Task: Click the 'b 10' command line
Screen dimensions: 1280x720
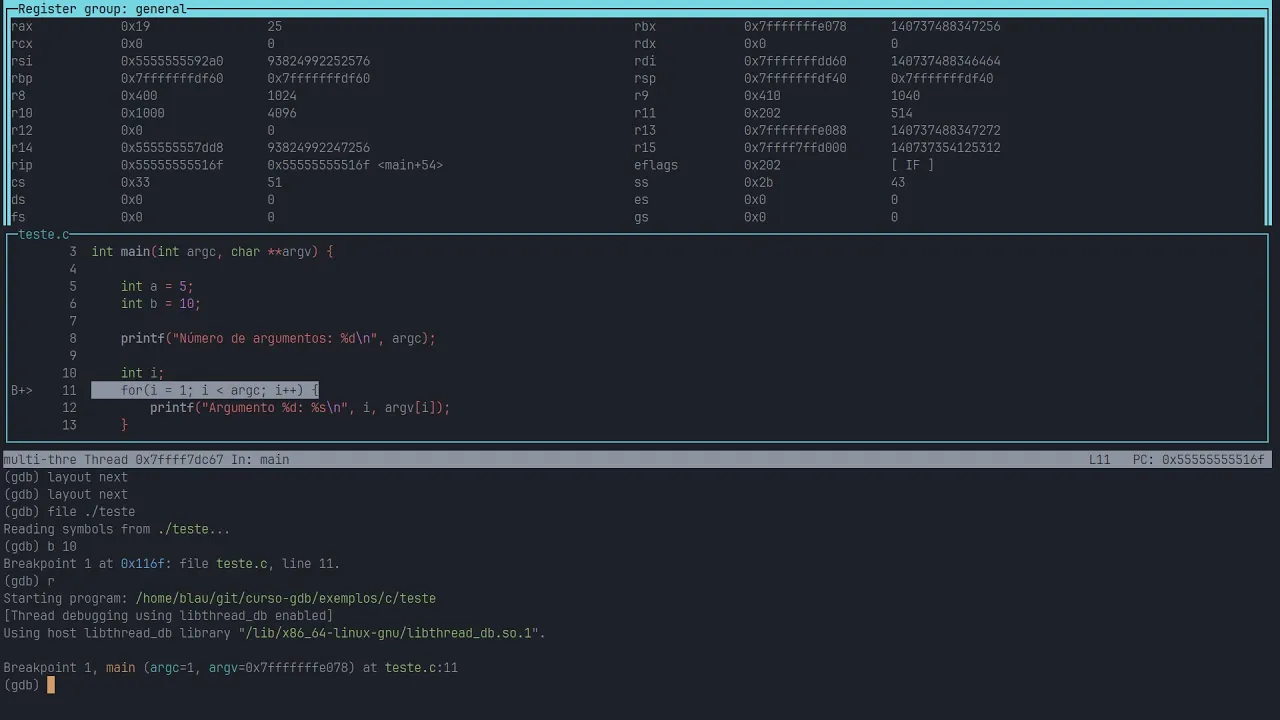Action: (x=40, y=547)
